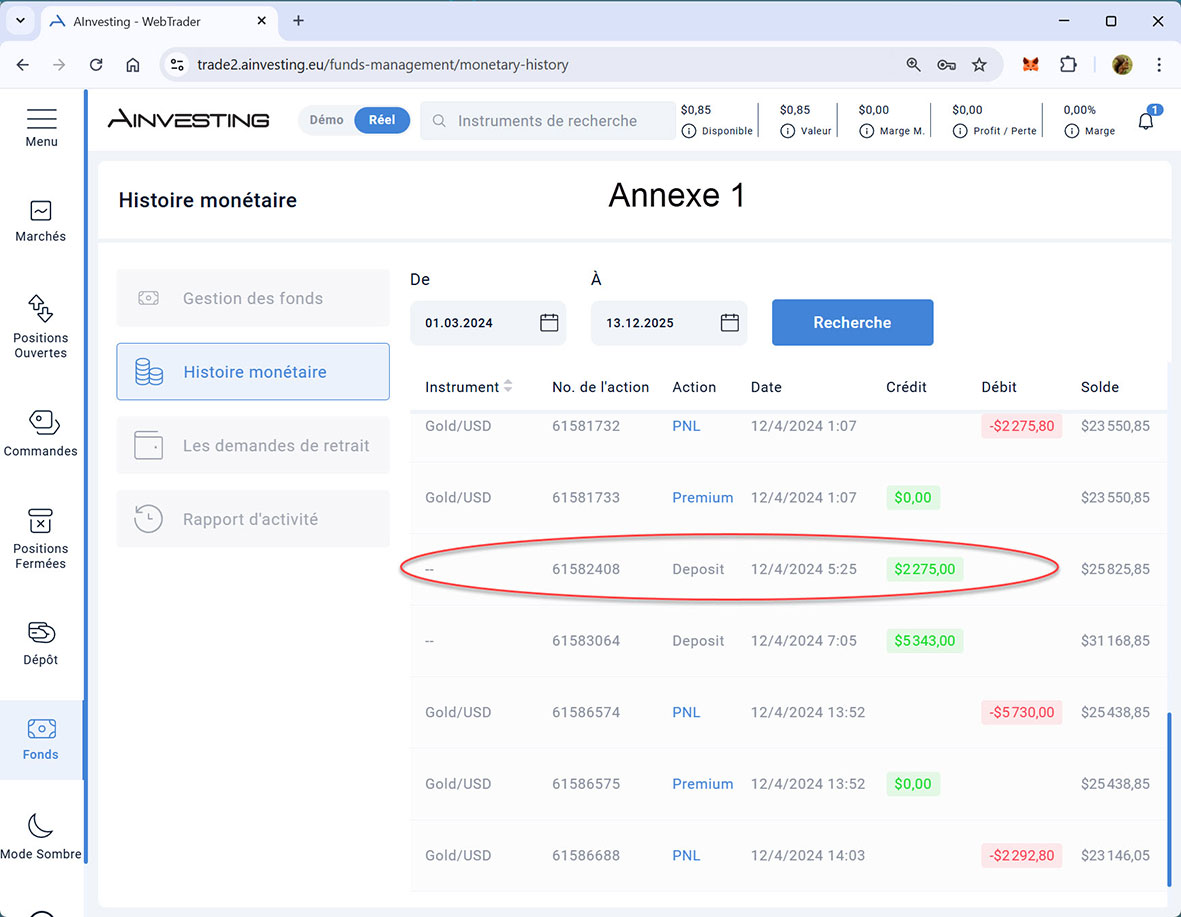This screenshot has width=1181, height=917.
Task: Click the Instruments de recherche field
Action: coord(547,121)
